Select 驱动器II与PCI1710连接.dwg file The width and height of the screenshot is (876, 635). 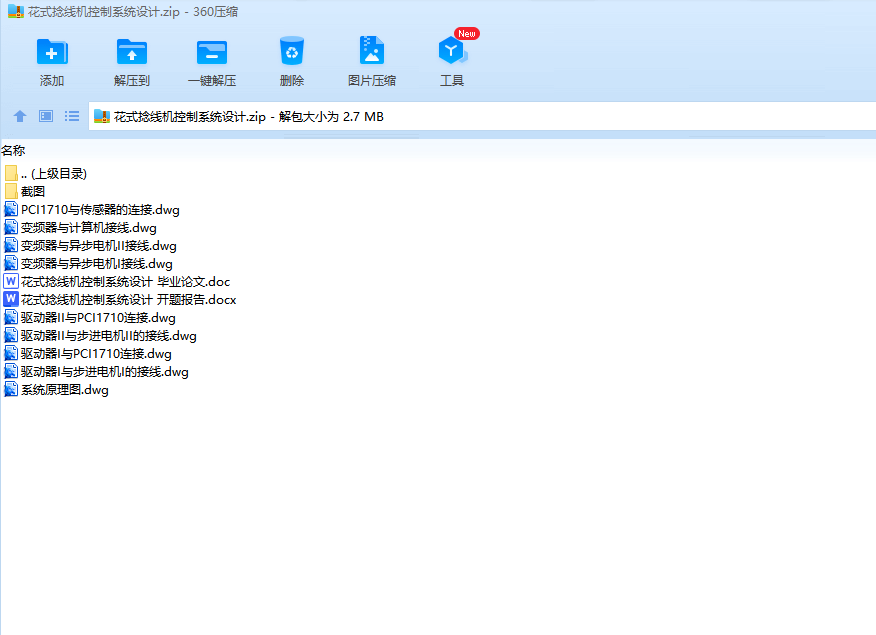pyautogui.click(x=89, y=318)
